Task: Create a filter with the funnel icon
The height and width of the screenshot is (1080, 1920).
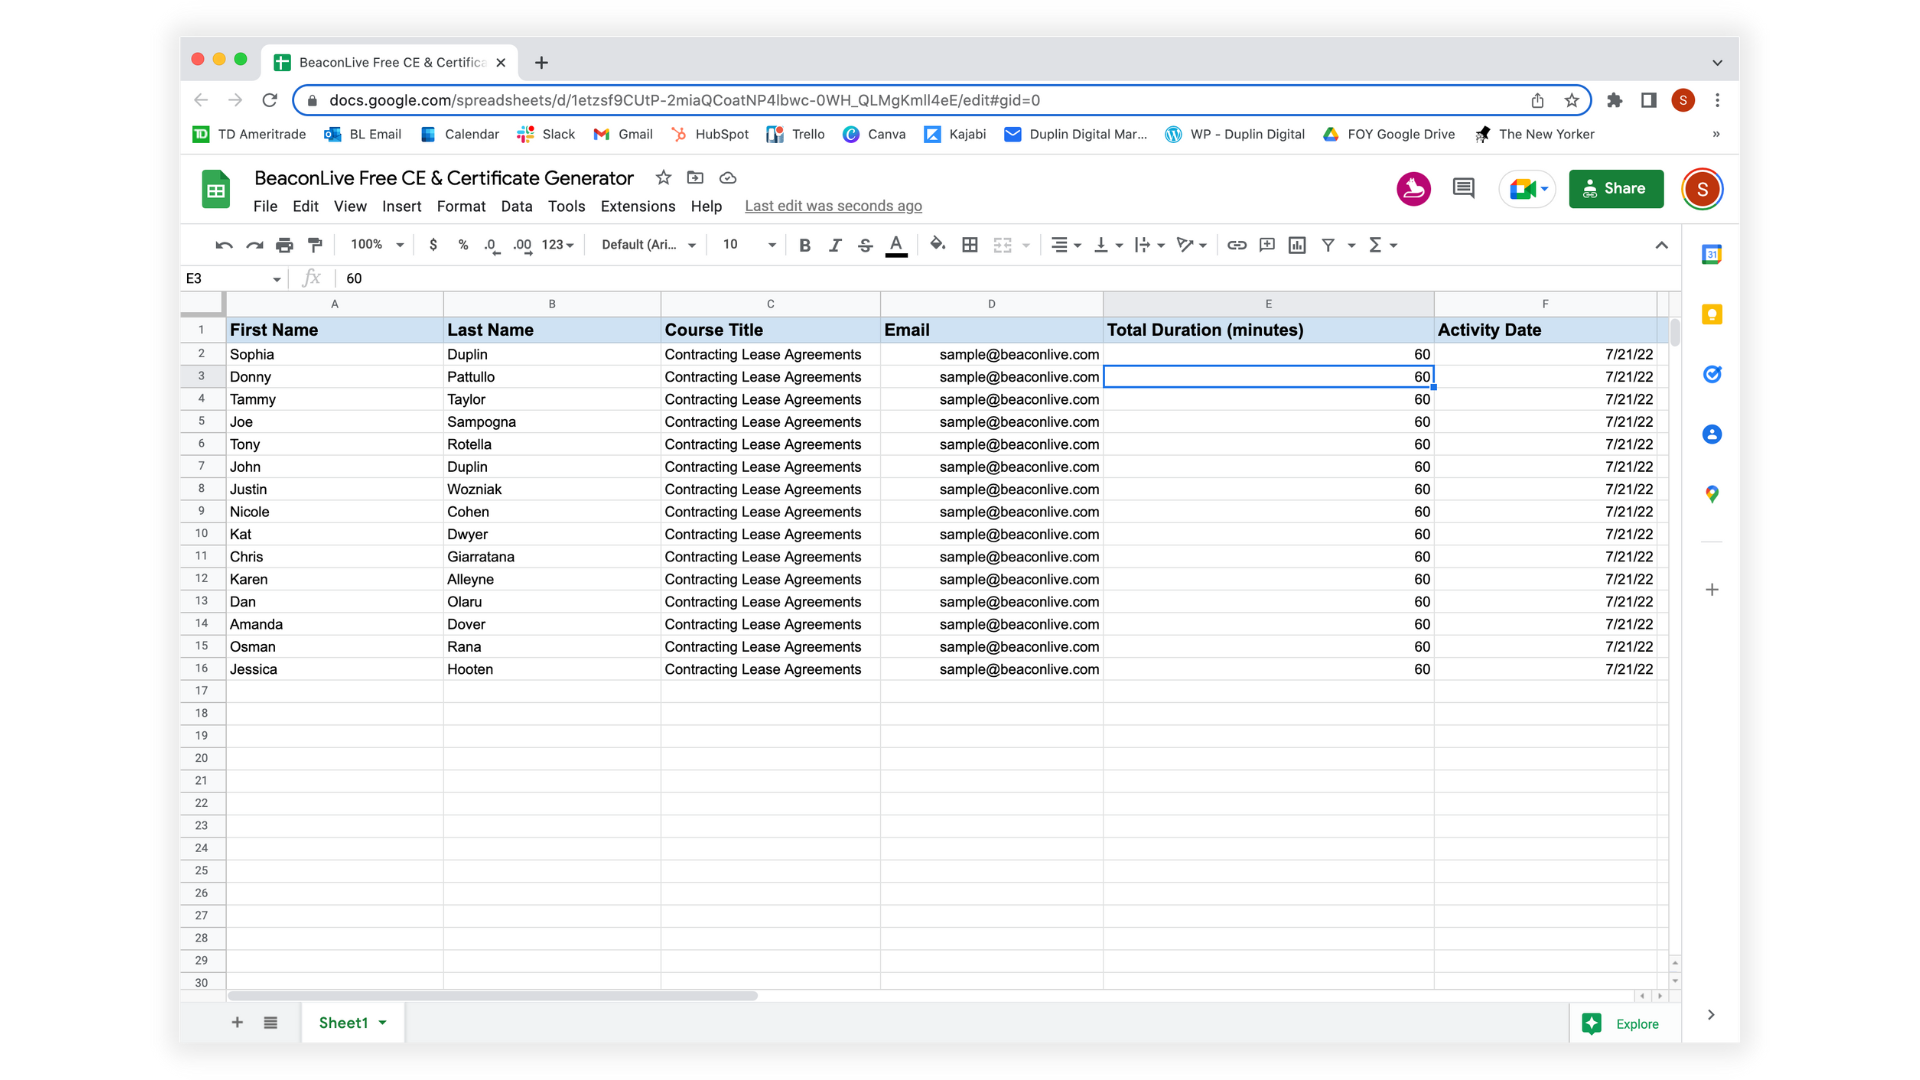Action: [1328, 245]
